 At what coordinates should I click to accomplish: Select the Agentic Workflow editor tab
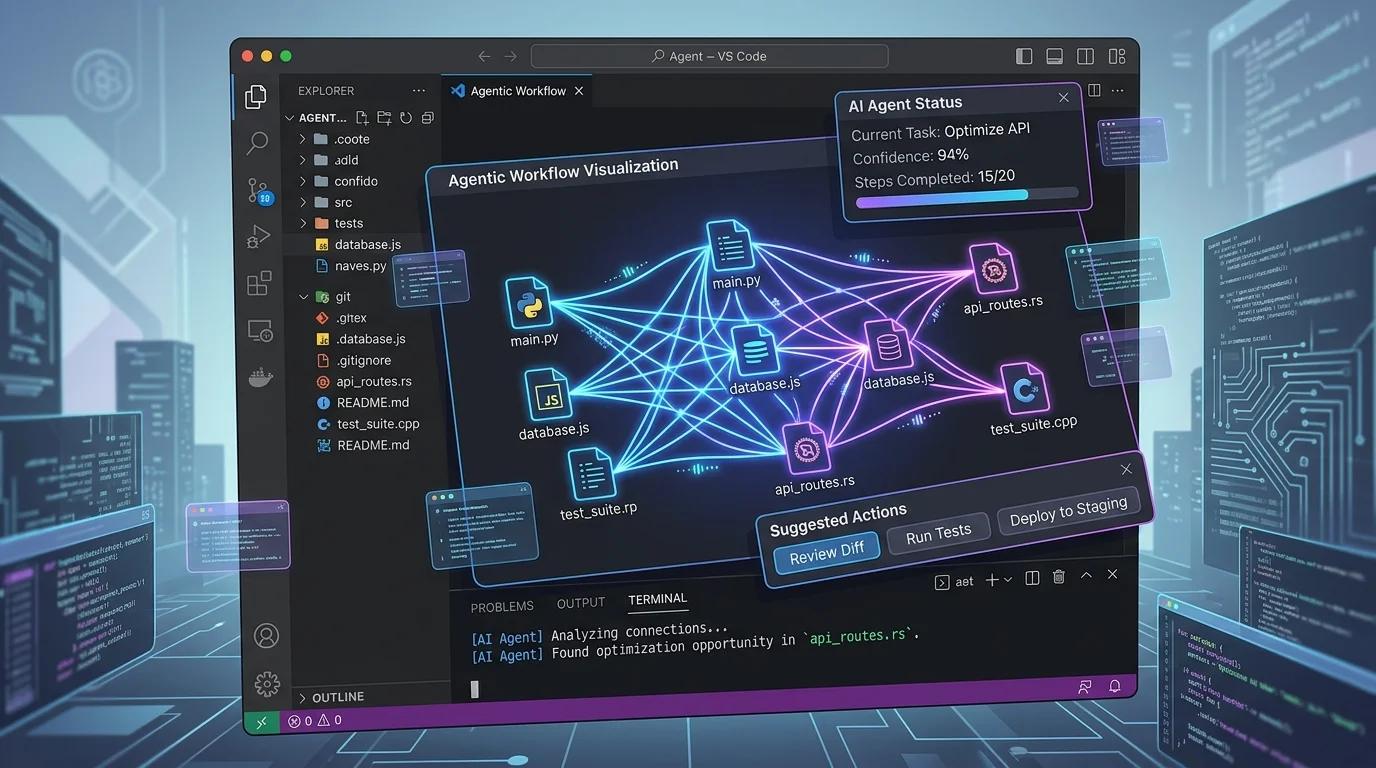[x=518, y=91]
